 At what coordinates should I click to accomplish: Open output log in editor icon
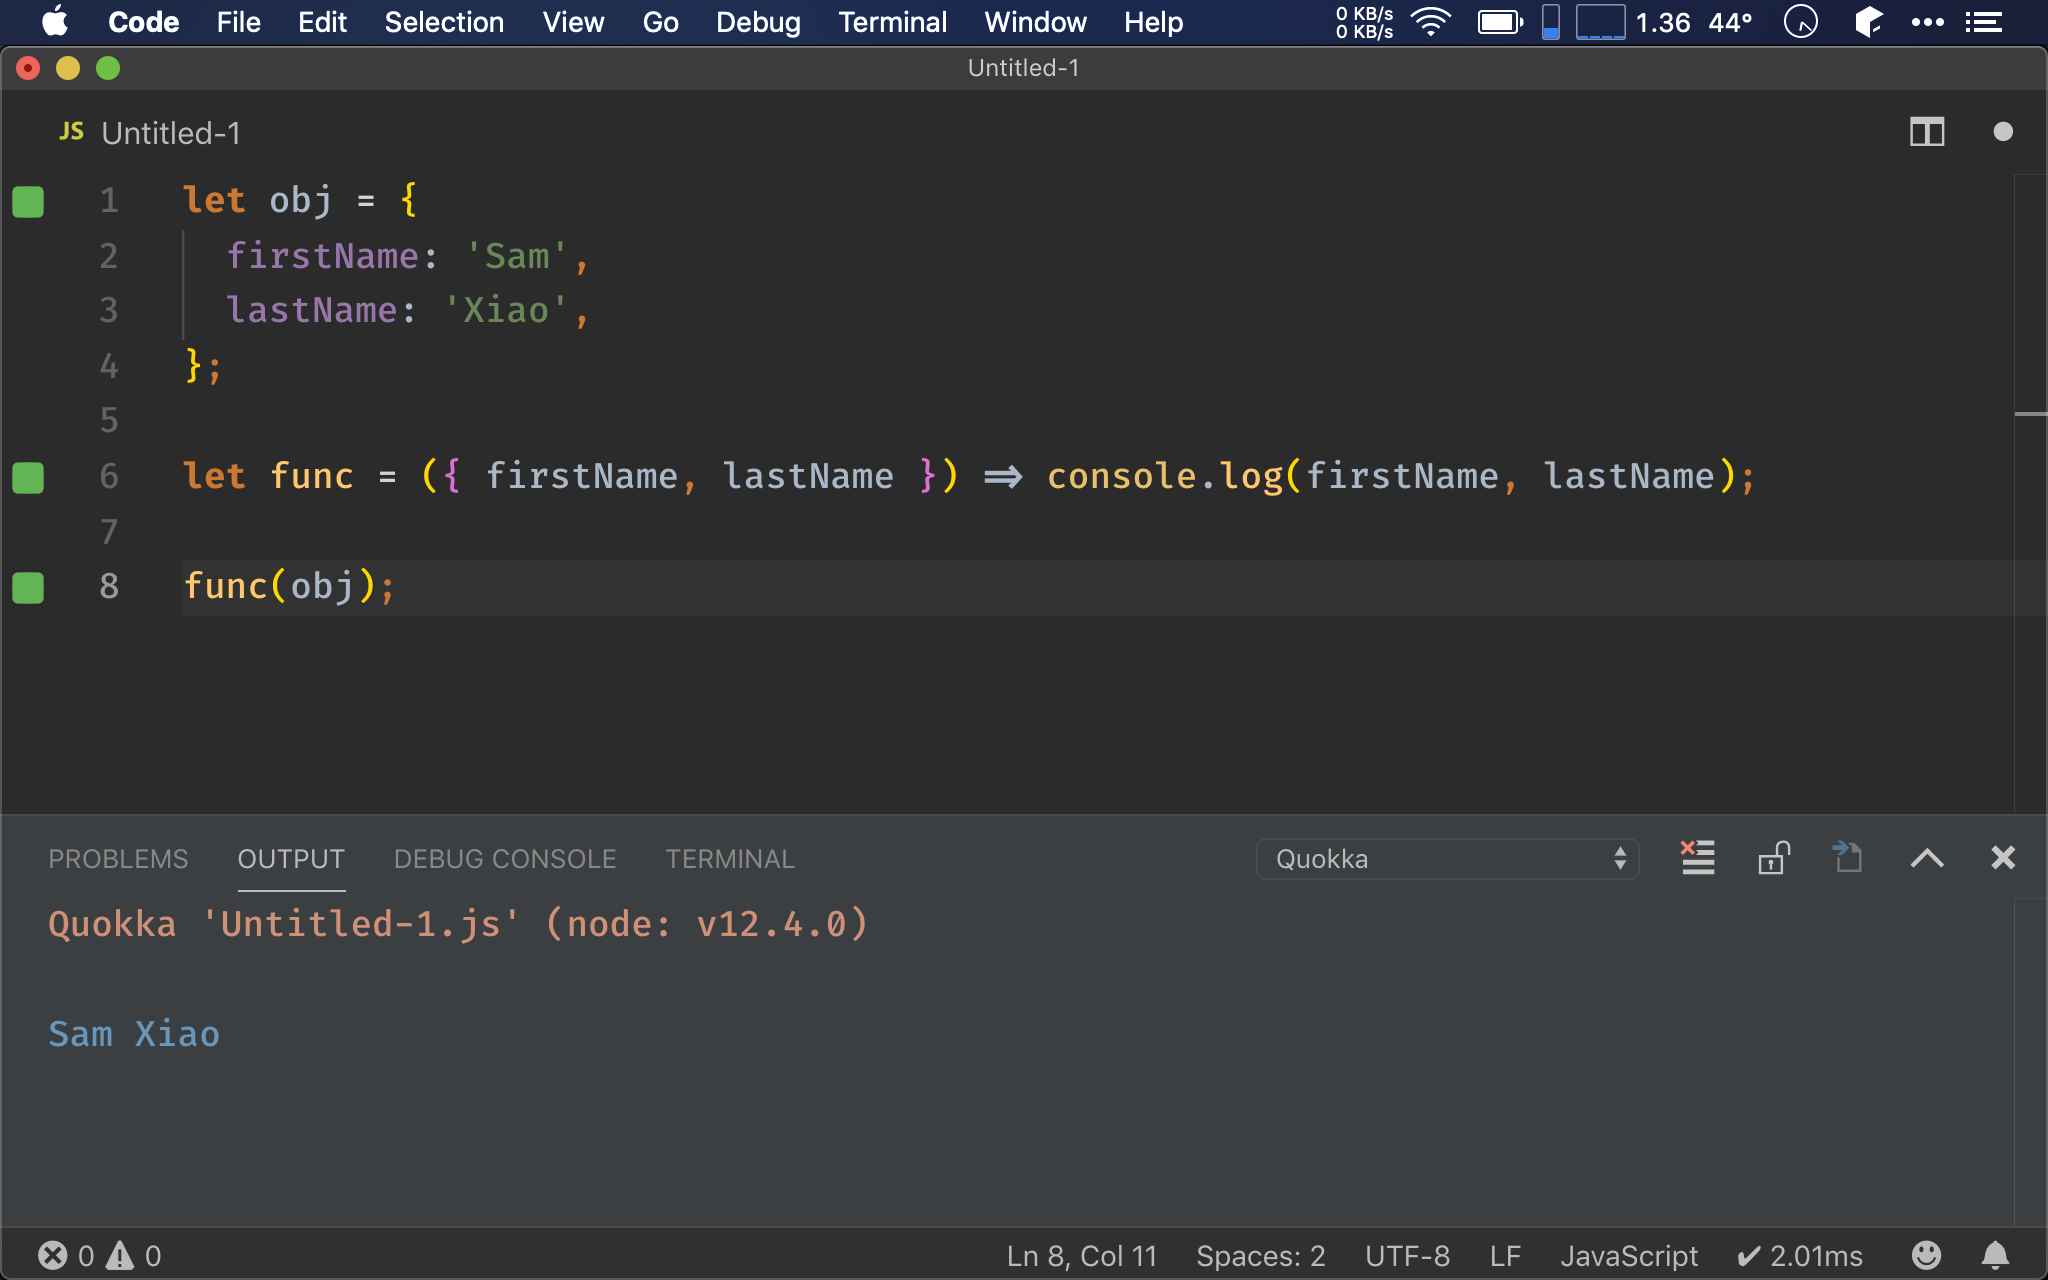coord(1847,858)
